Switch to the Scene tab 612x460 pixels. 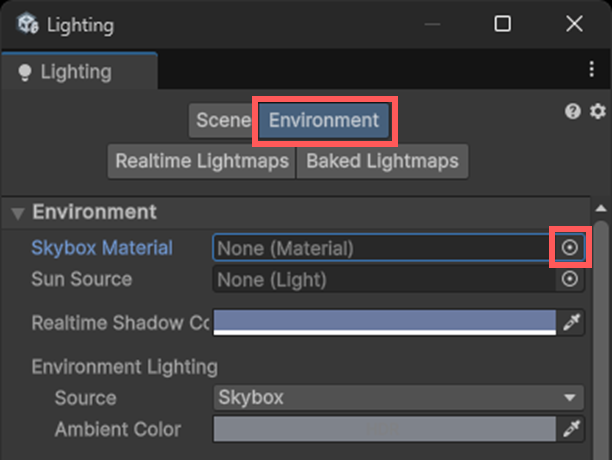point(223,121)
